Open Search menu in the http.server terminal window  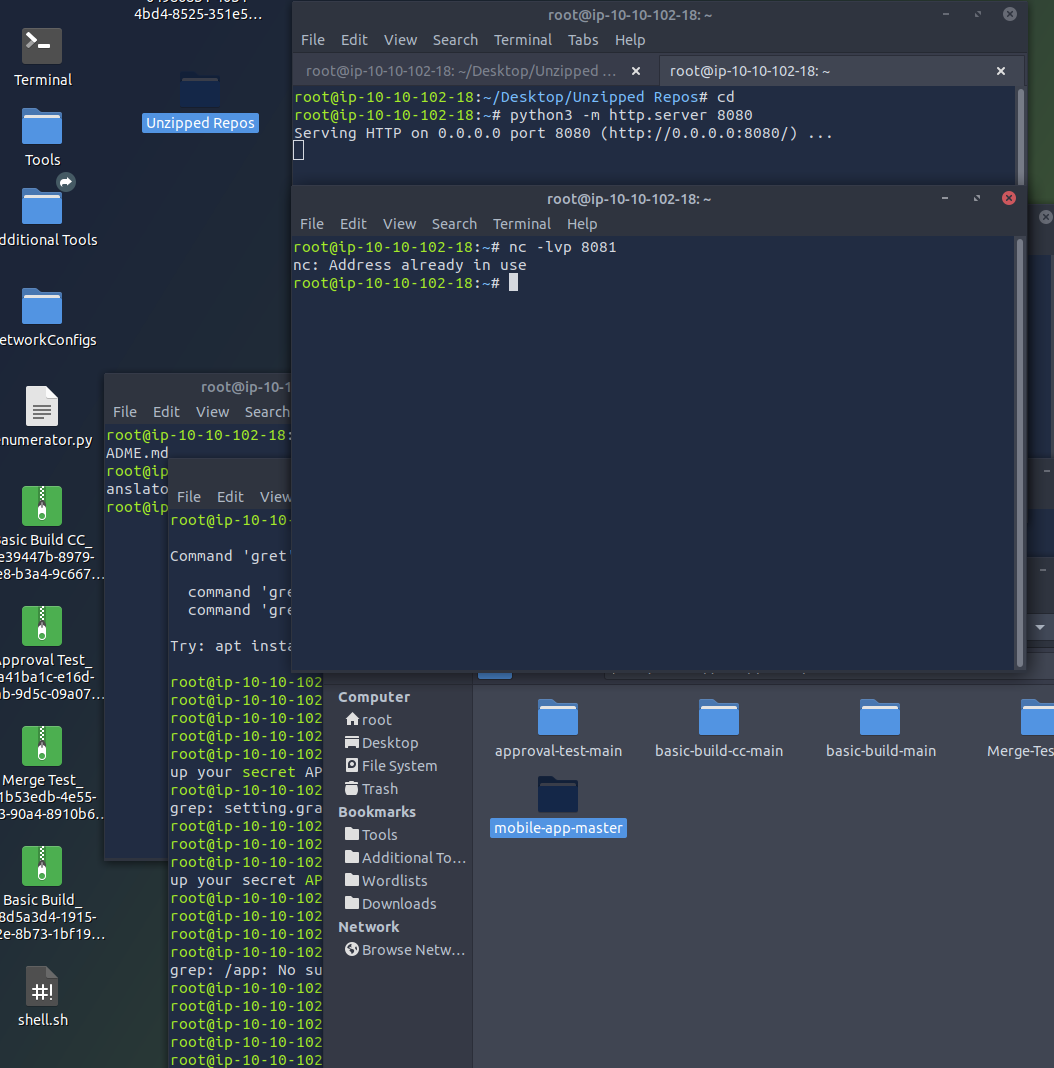point(455,40)
